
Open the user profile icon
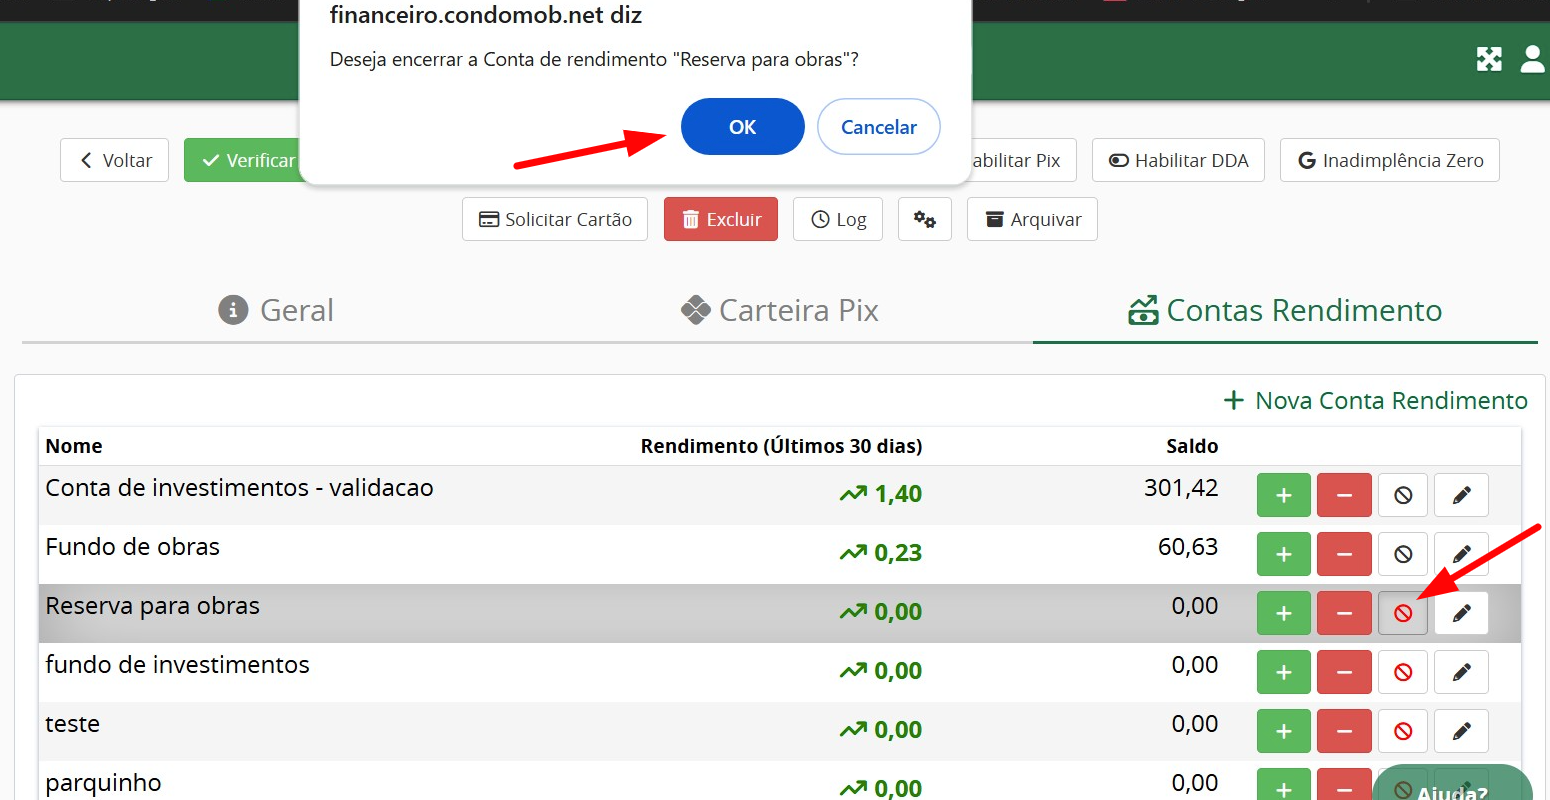coord(1532,59)
